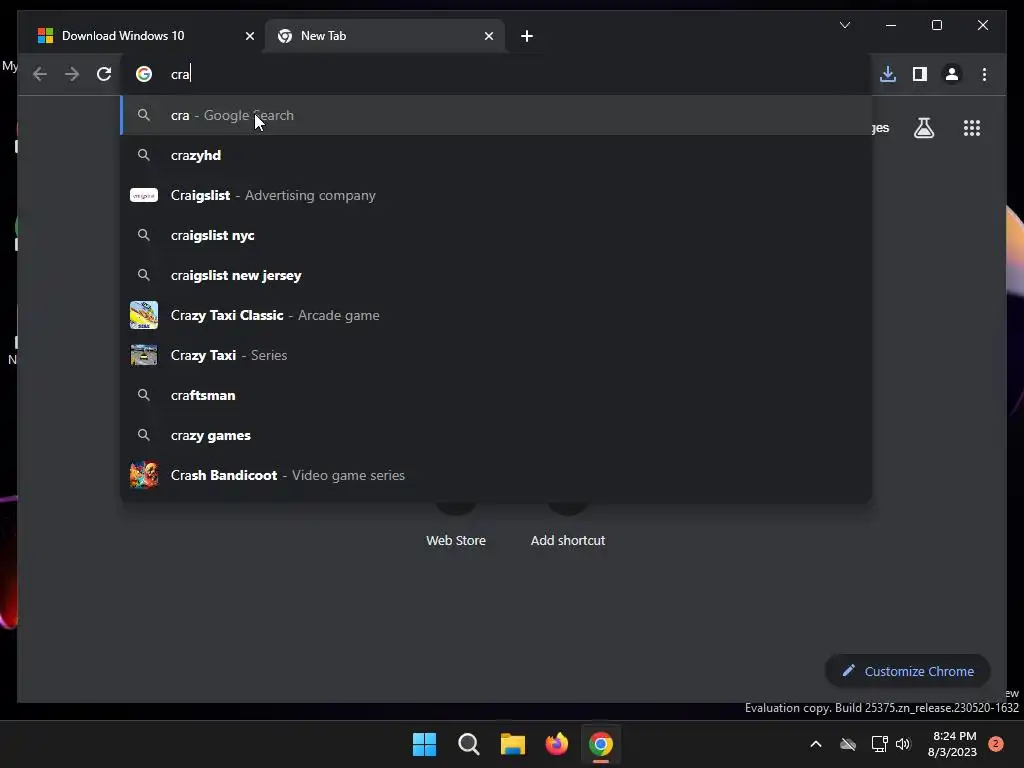The image size is (1024, 768).
Task: Click the Chrome forward arrow
Action: click(x=72, y=74)
